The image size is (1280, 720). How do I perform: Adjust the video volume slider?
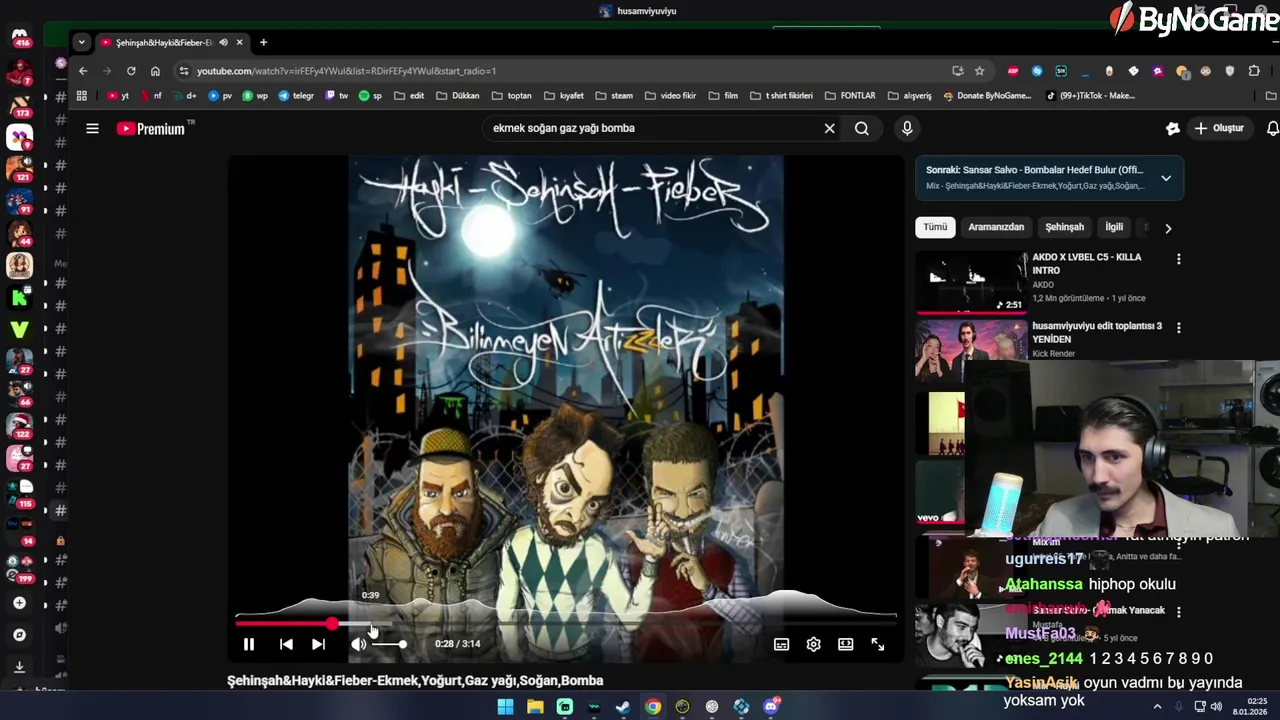pyautogui.click(x=389, y=645)
